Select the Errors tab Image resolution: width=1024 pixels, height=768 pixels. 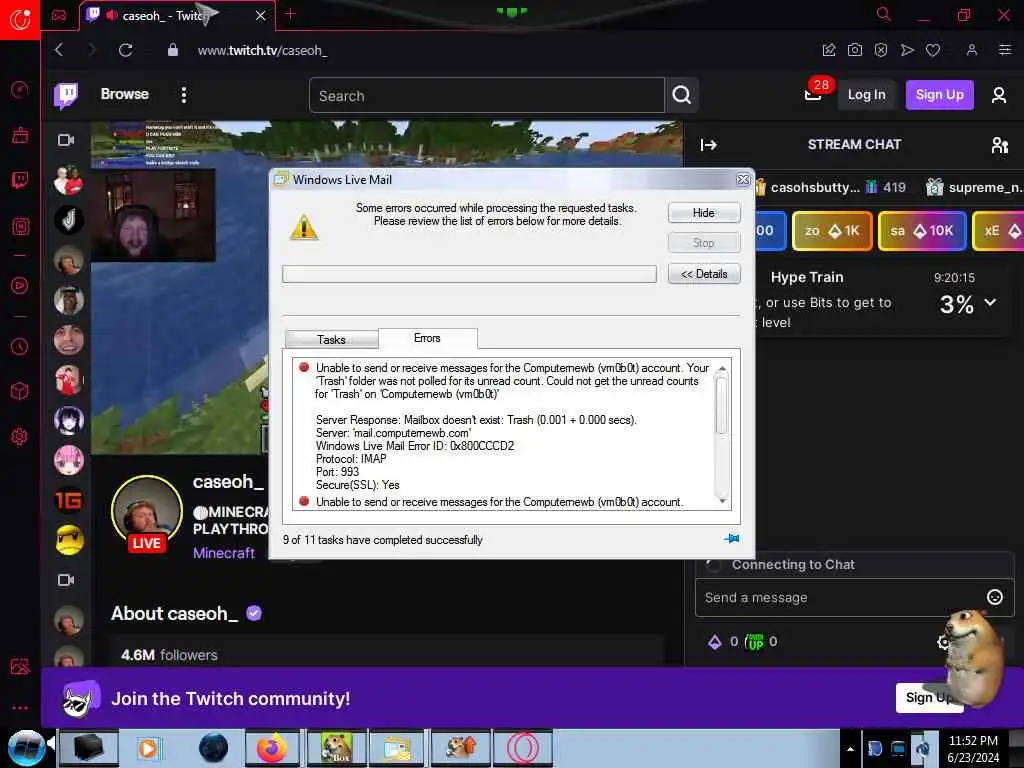pyautogui.click(x=427, y=338)
